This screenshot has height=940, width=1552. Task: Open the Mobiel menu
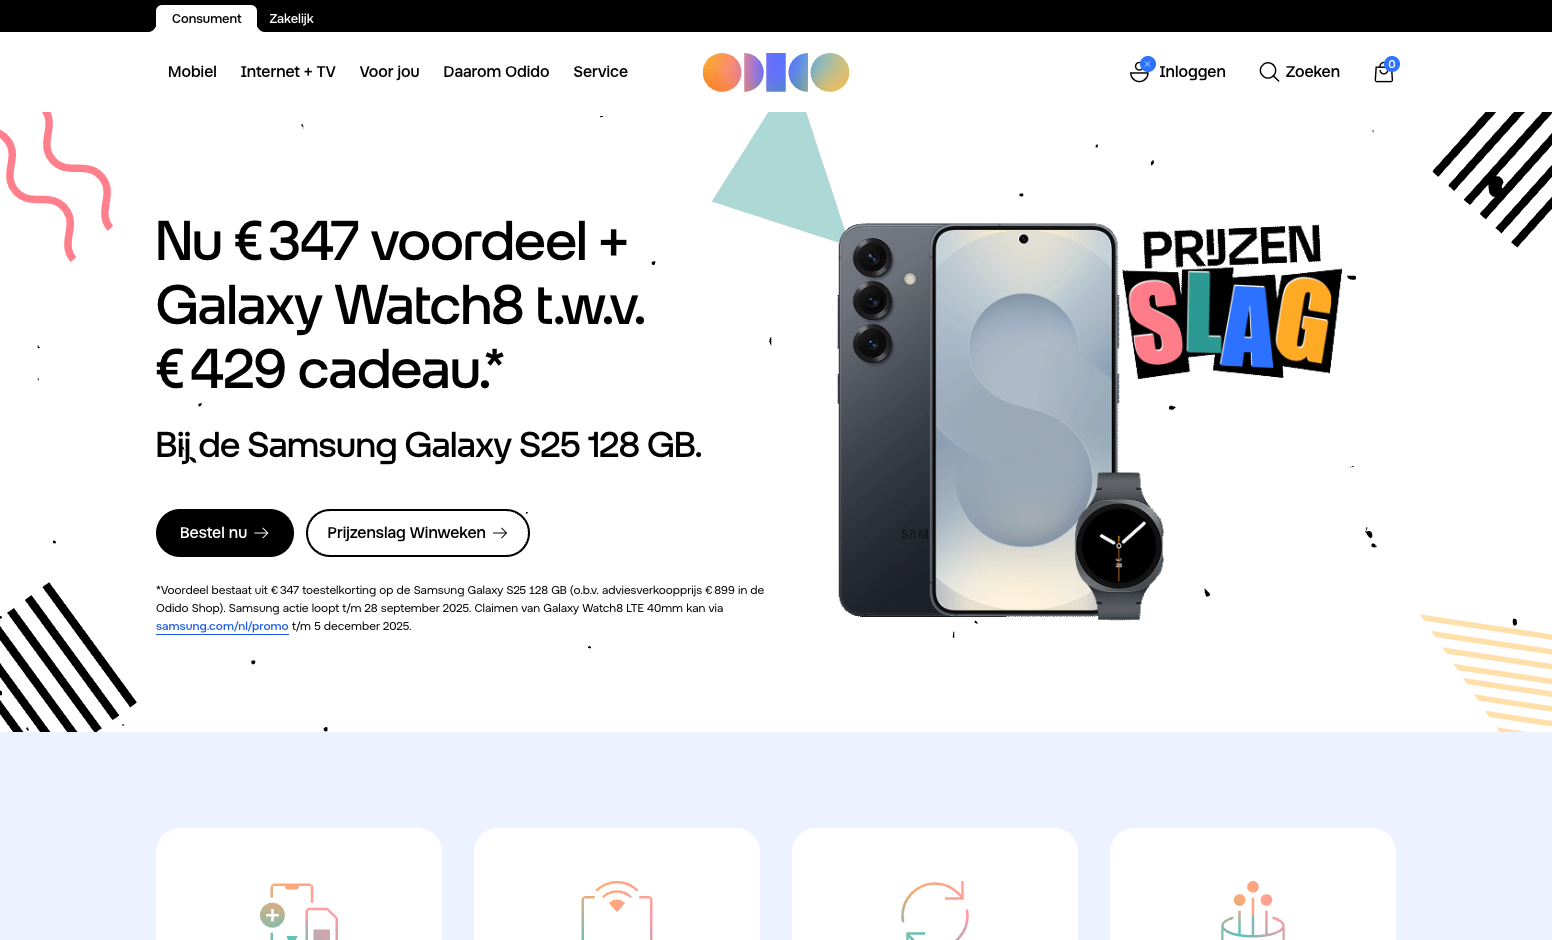(192, 72)
